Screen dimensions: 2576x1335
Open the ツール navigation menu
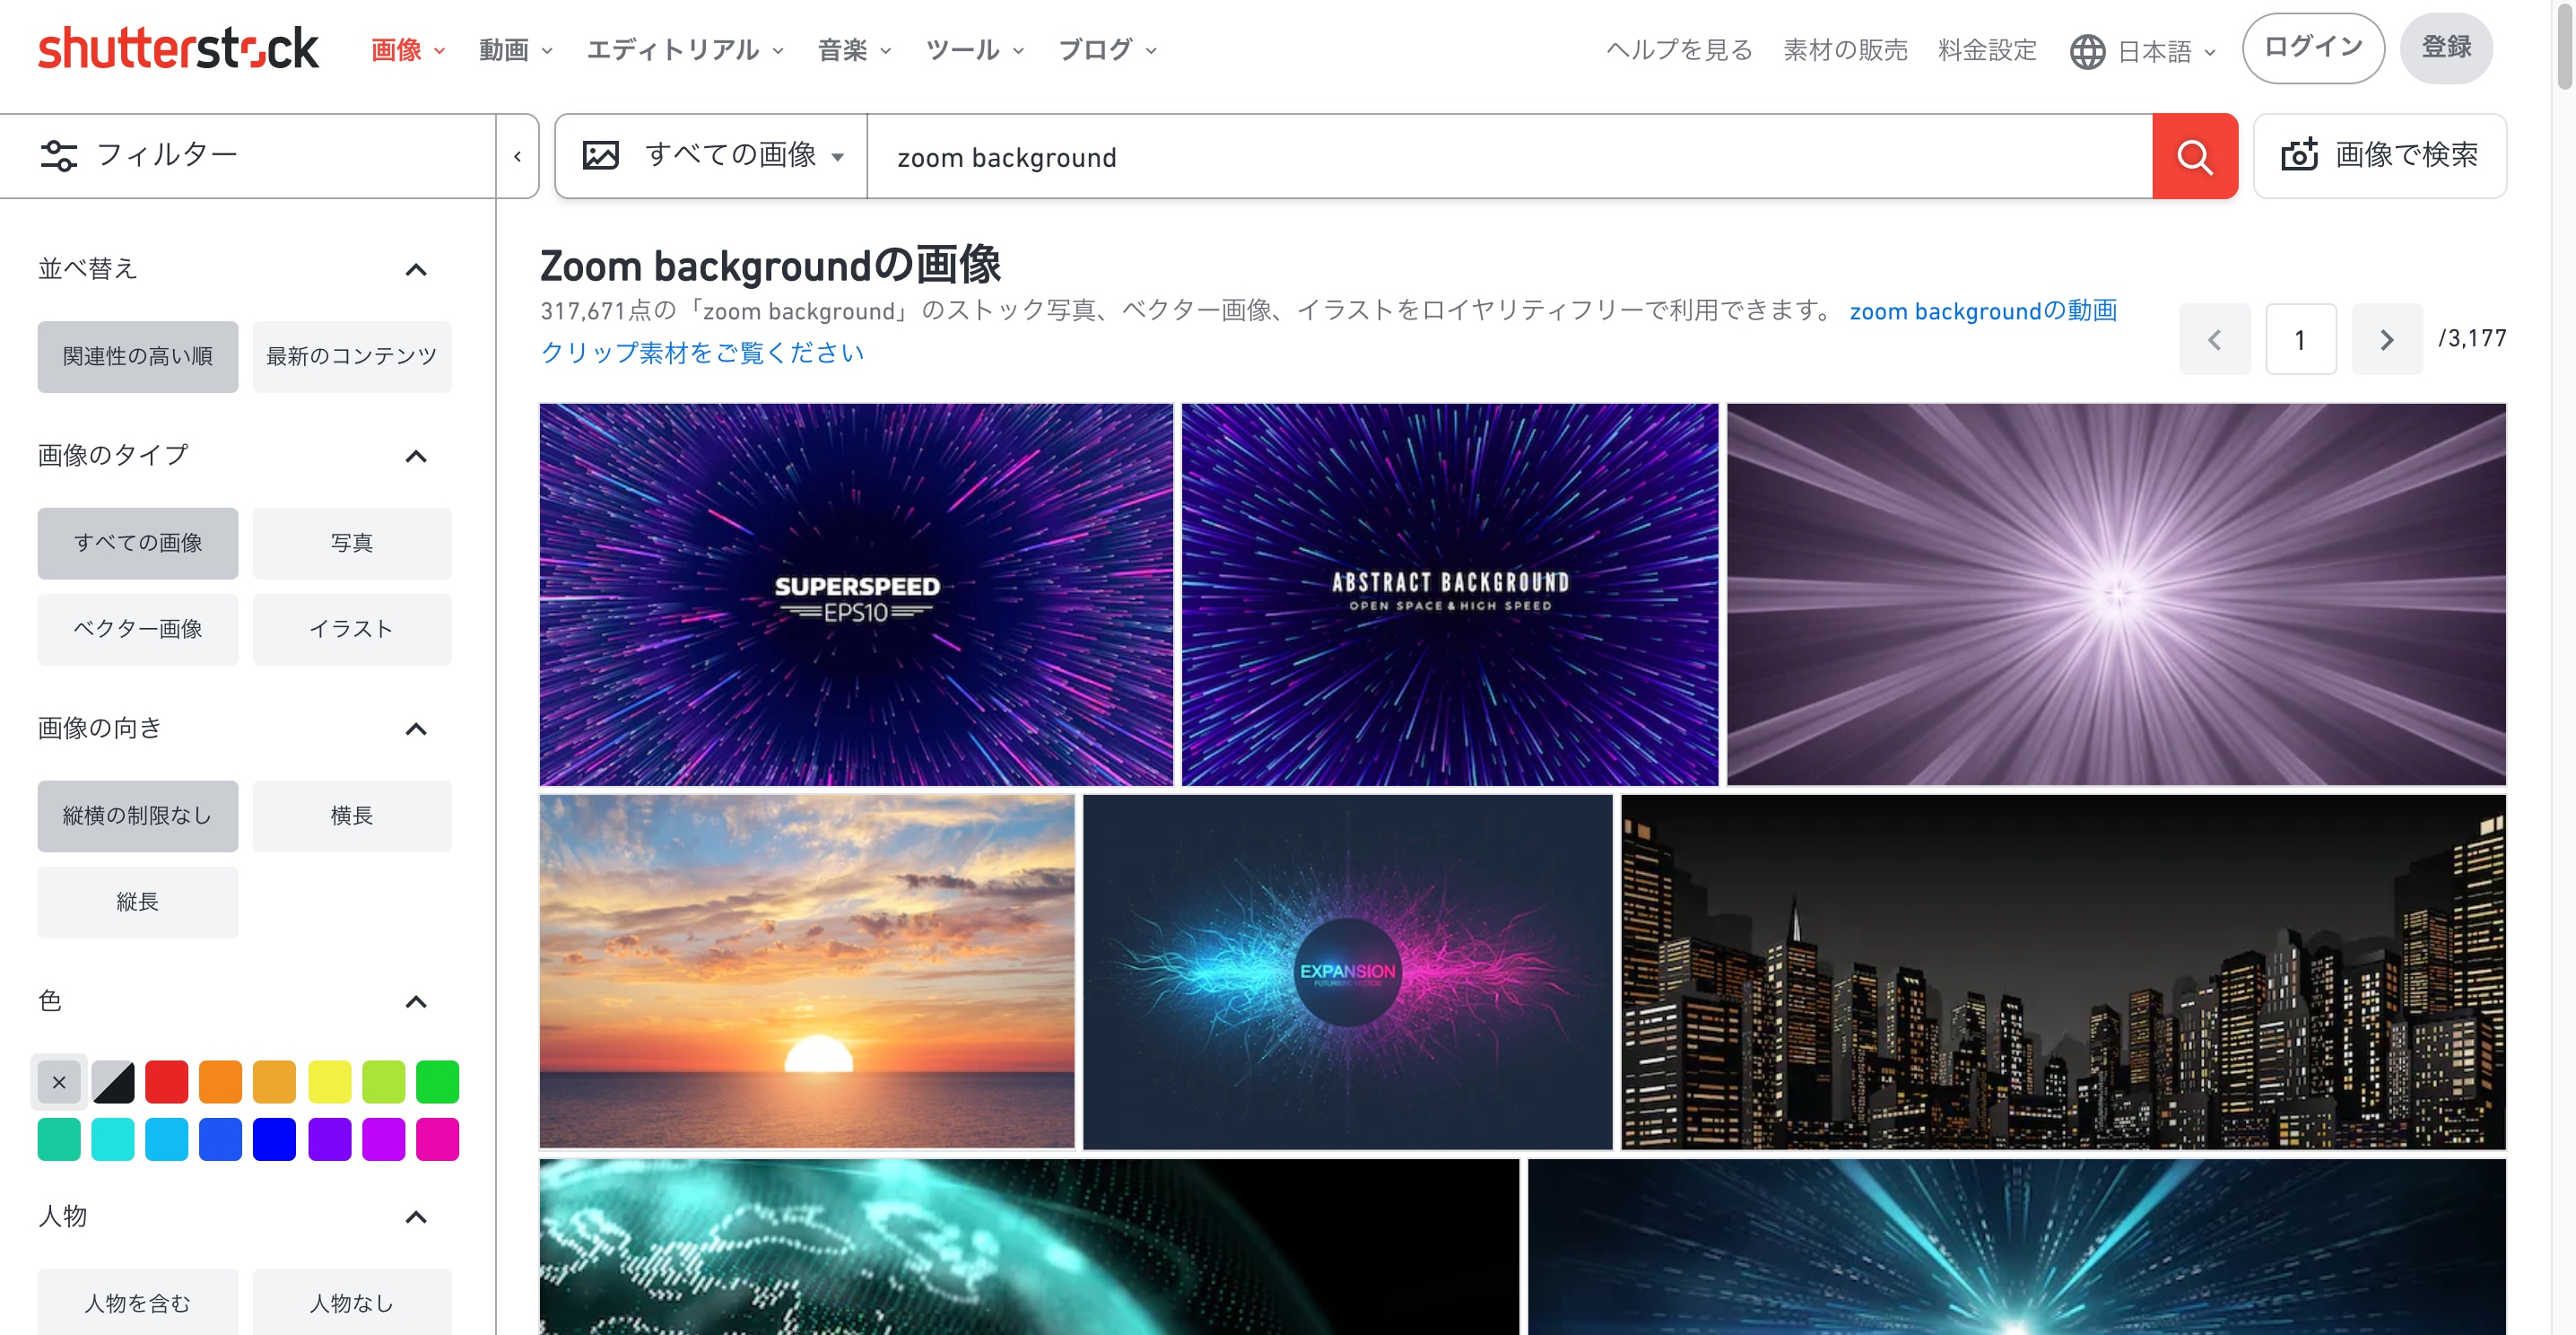[975, 49]
